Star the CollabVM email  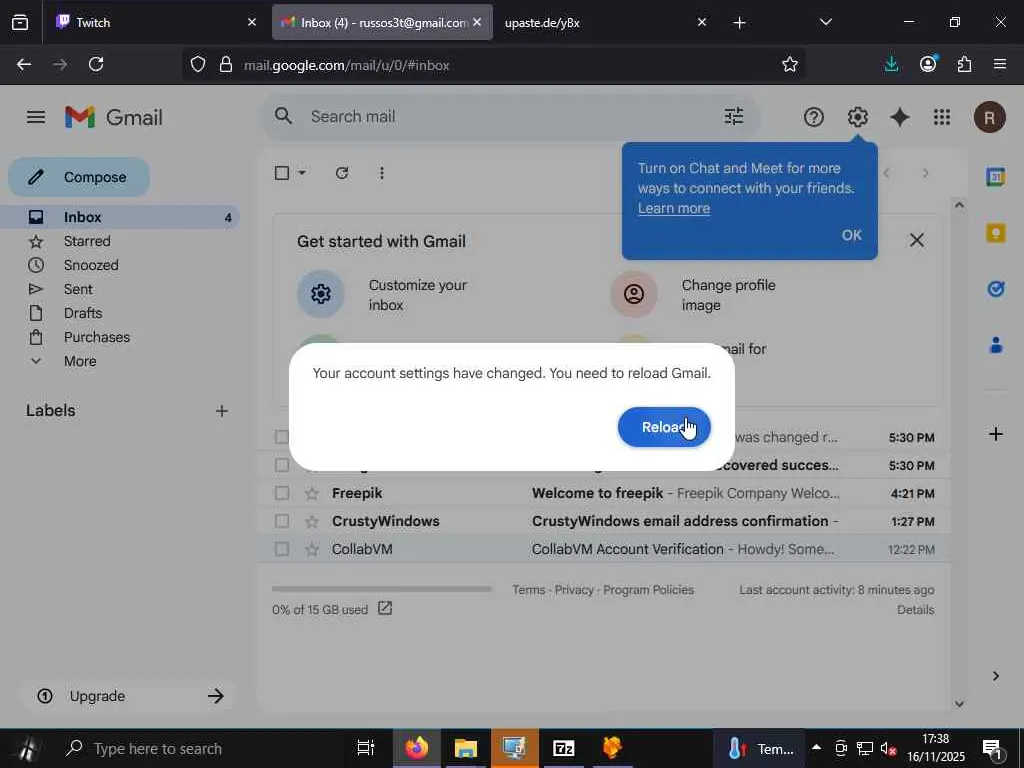(312, 549)
